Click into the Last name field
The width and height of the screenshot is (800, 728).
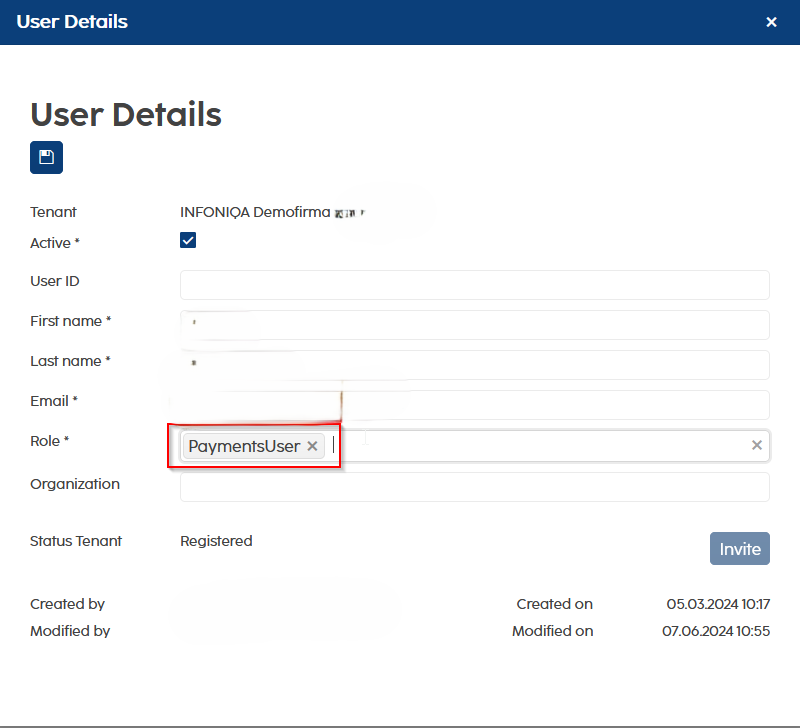(474, 365)
